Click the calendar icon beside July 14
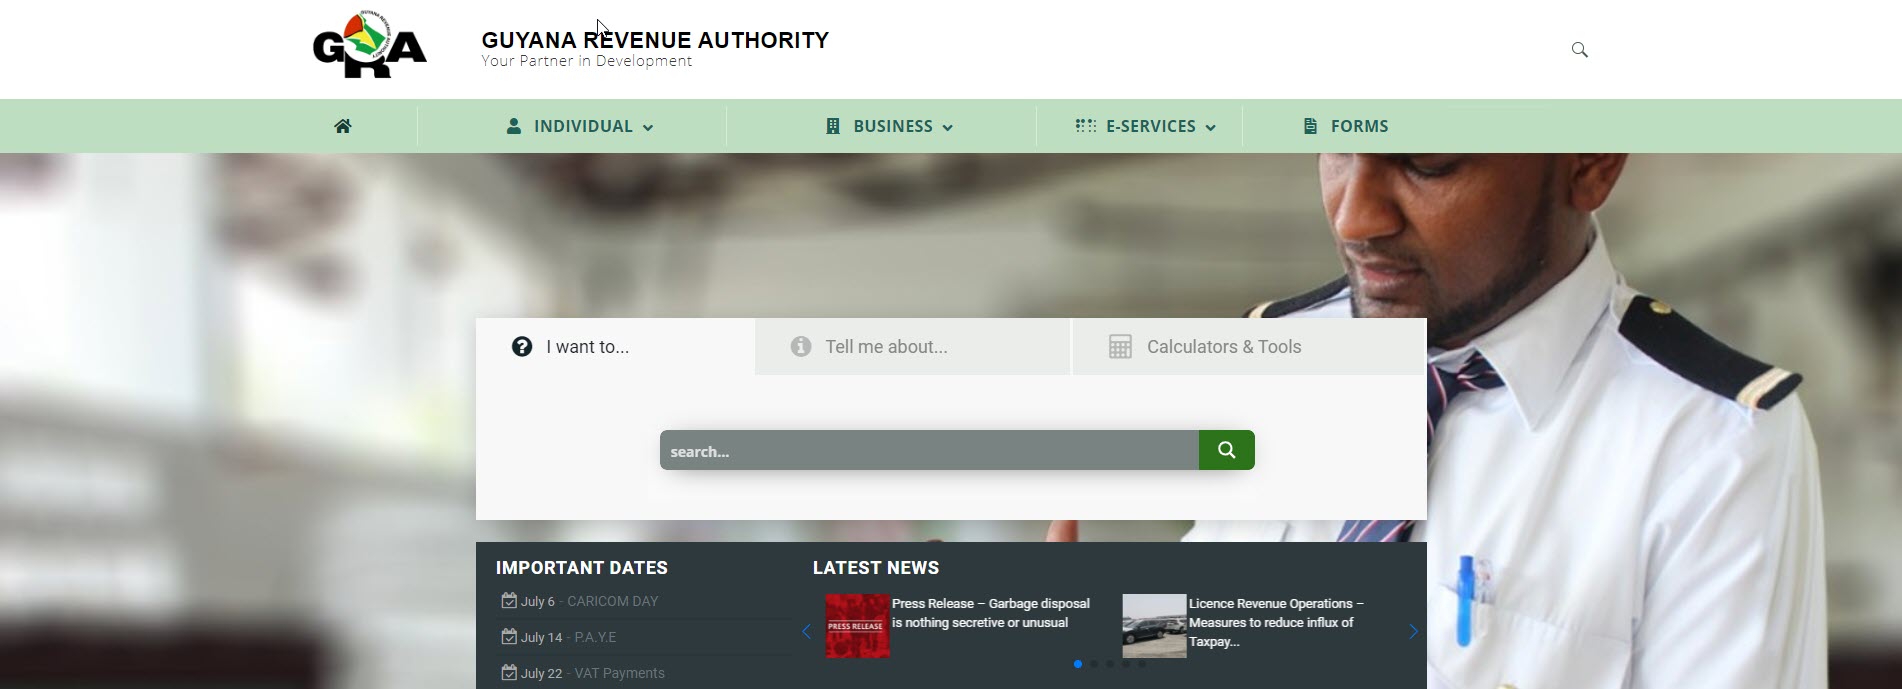Viewport: 1902px width, 689px height. pyautogui.click(x=509, y=637)
